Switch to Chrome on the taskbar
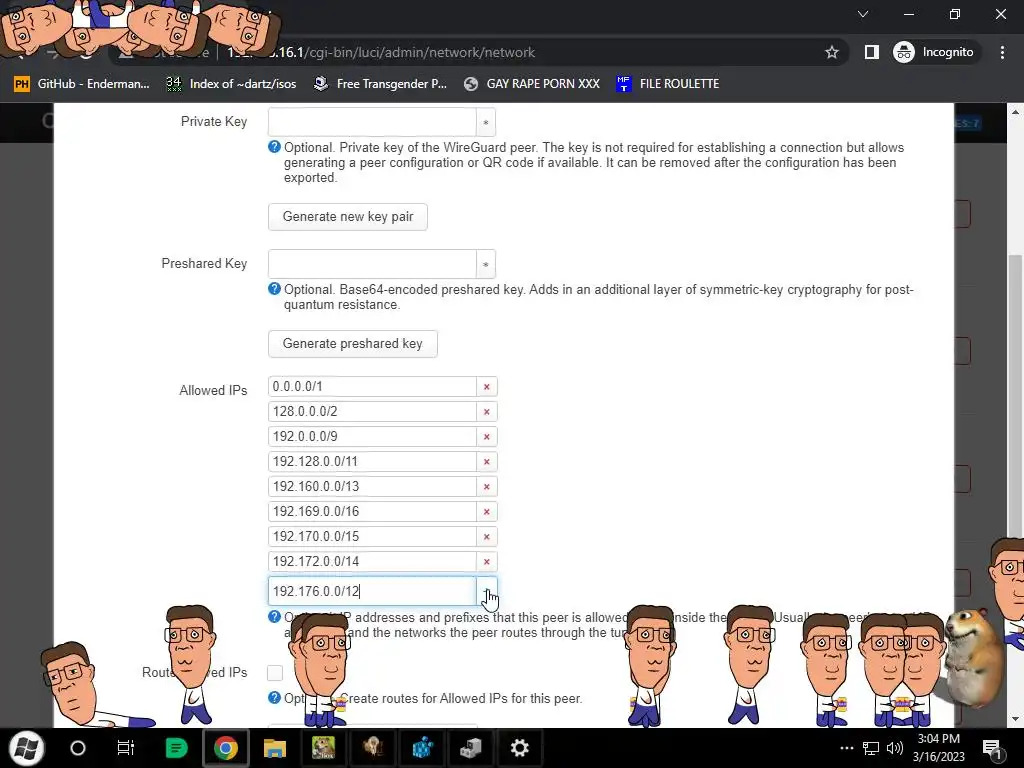 click(225, 748)
